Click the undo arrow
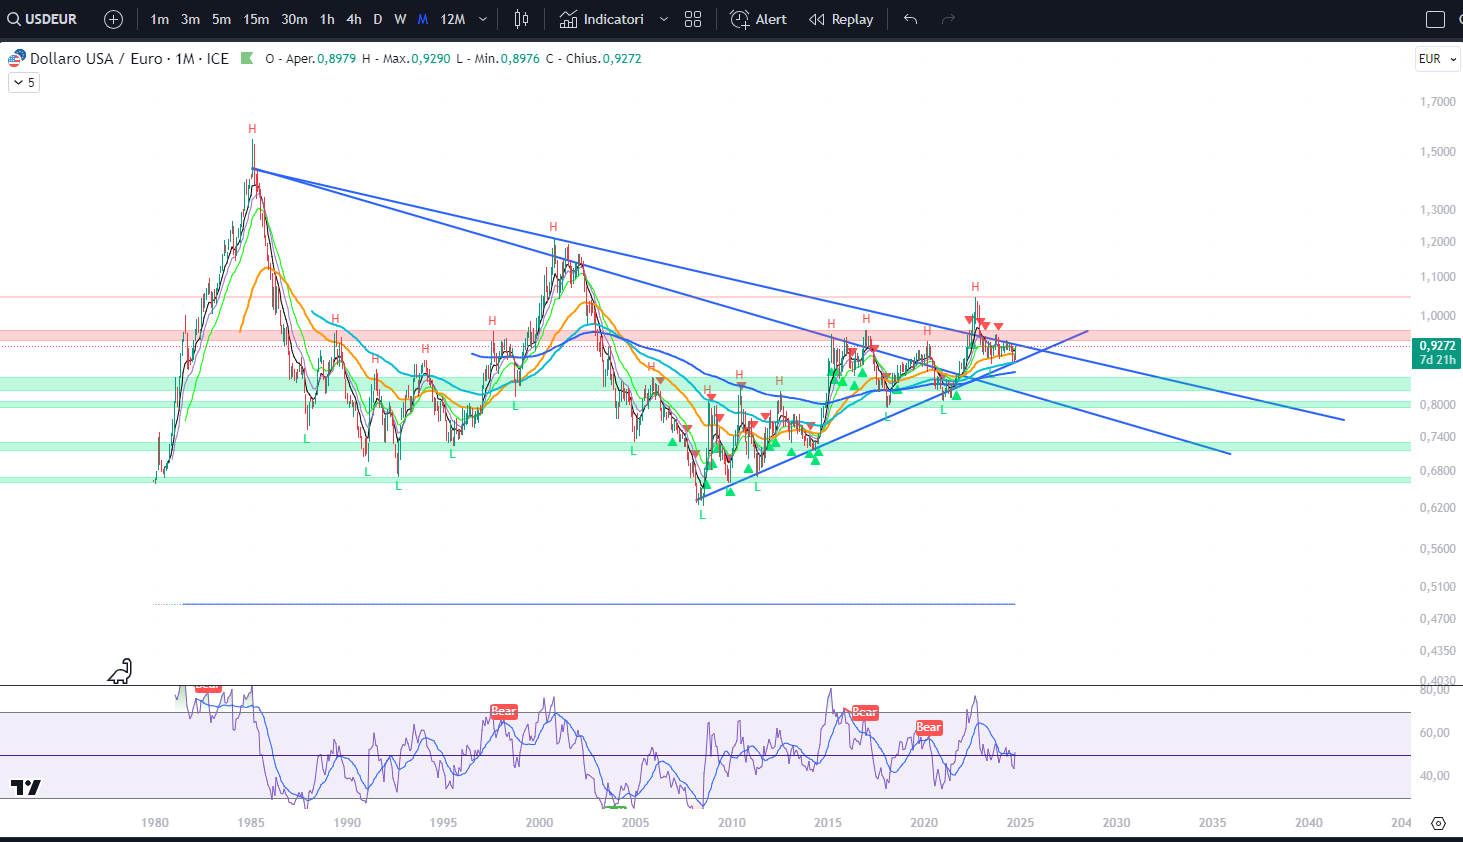1463x842 pixels. 910,19
